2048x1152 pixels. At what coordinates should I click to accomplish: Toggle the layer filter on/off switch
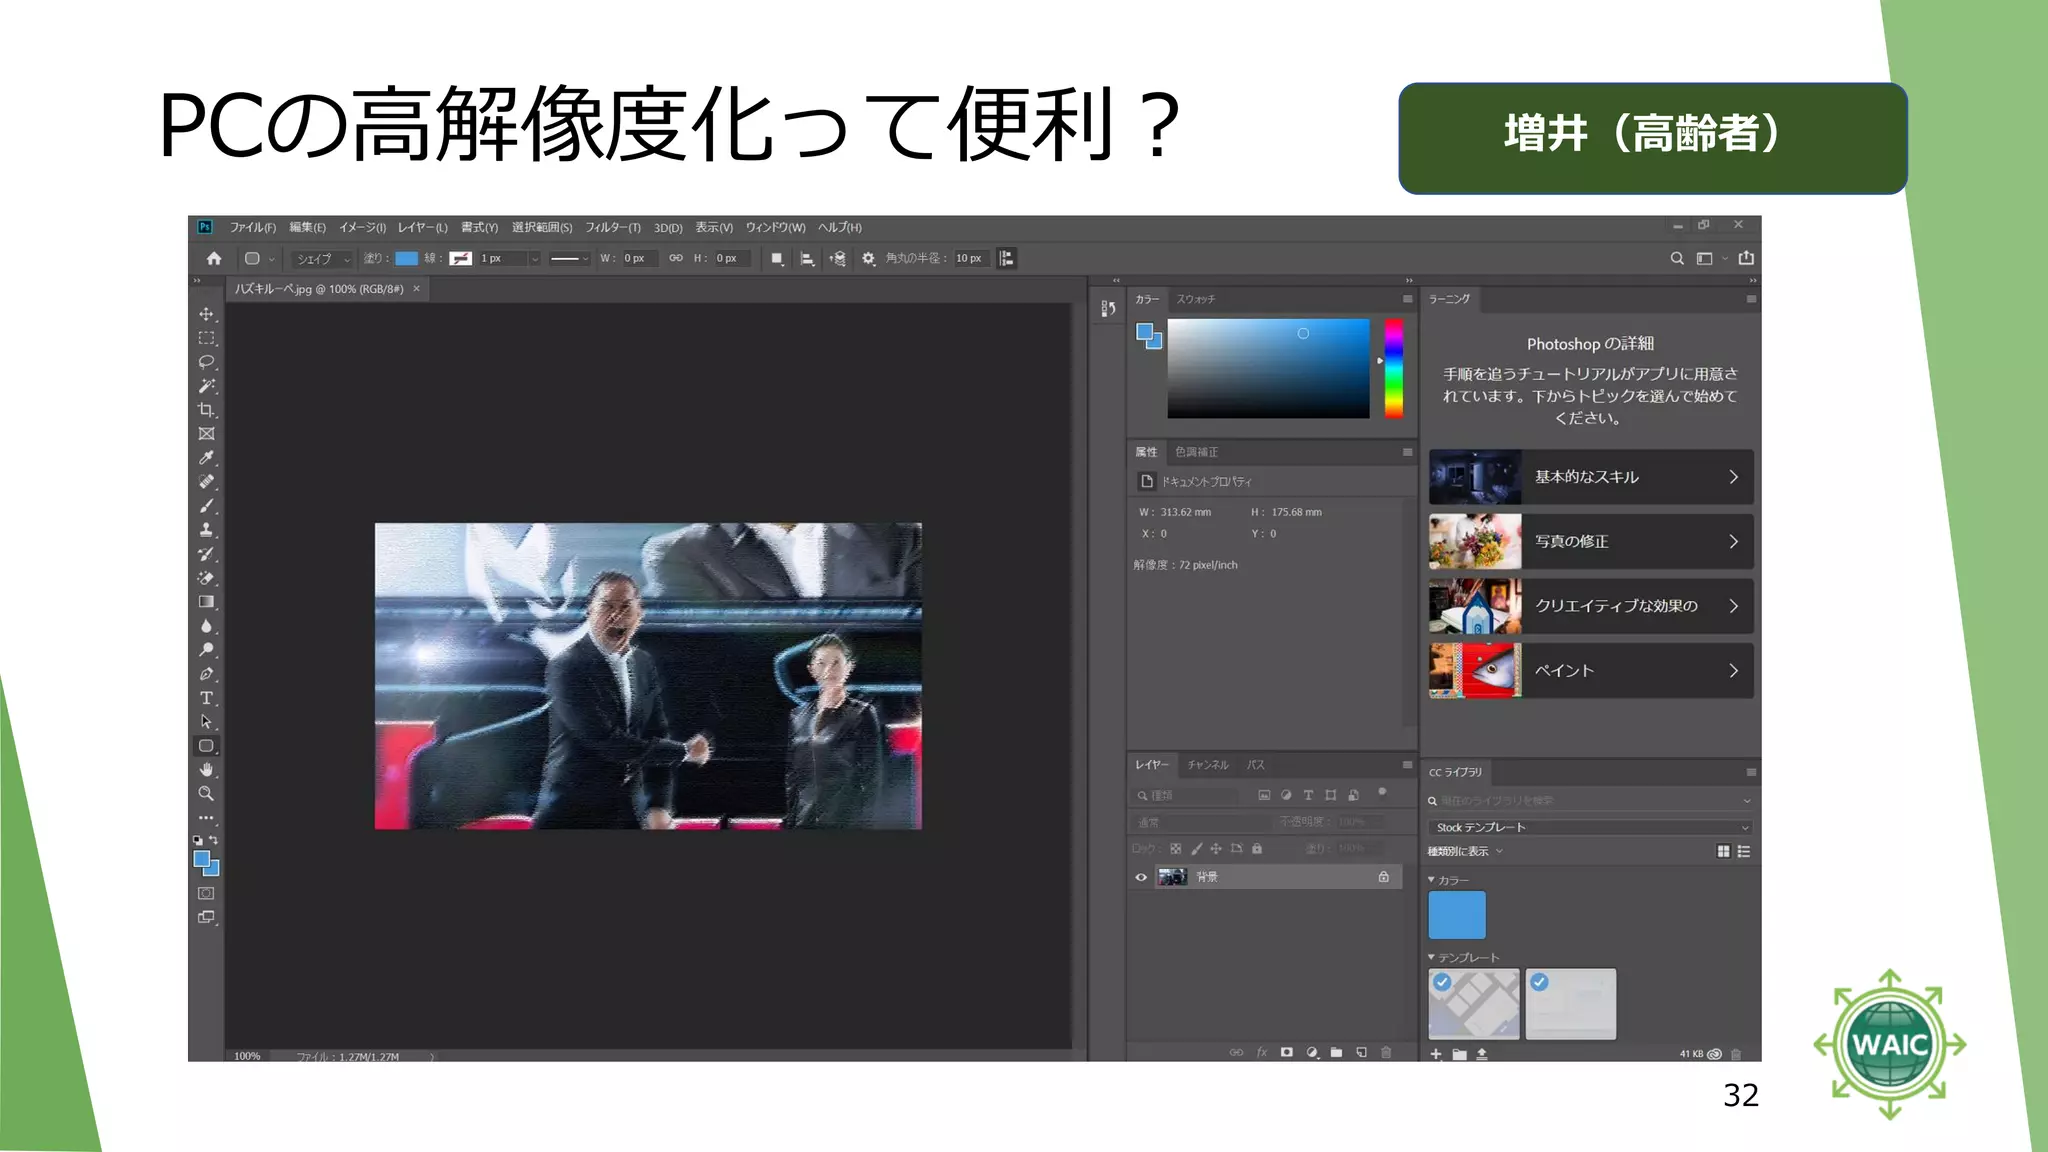(x=1382, y=792)
